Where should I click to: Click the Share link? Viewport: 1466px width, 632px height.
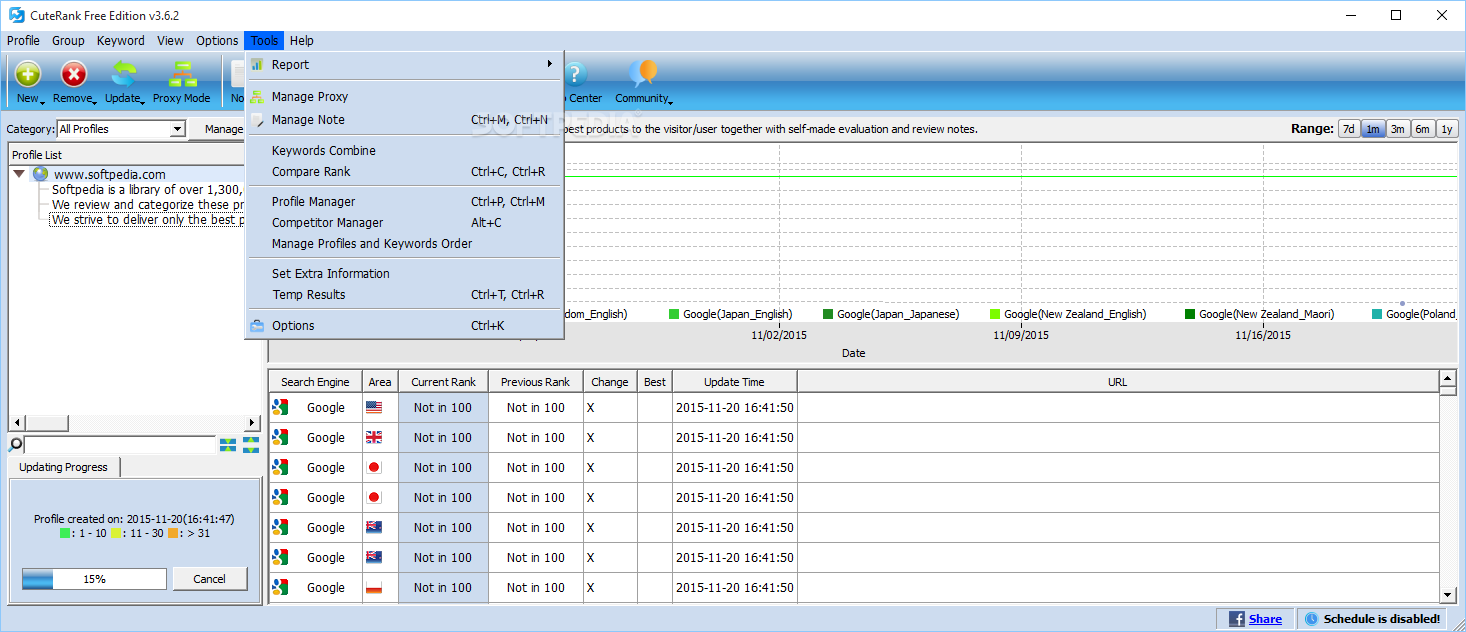[x=1265, y=619]
